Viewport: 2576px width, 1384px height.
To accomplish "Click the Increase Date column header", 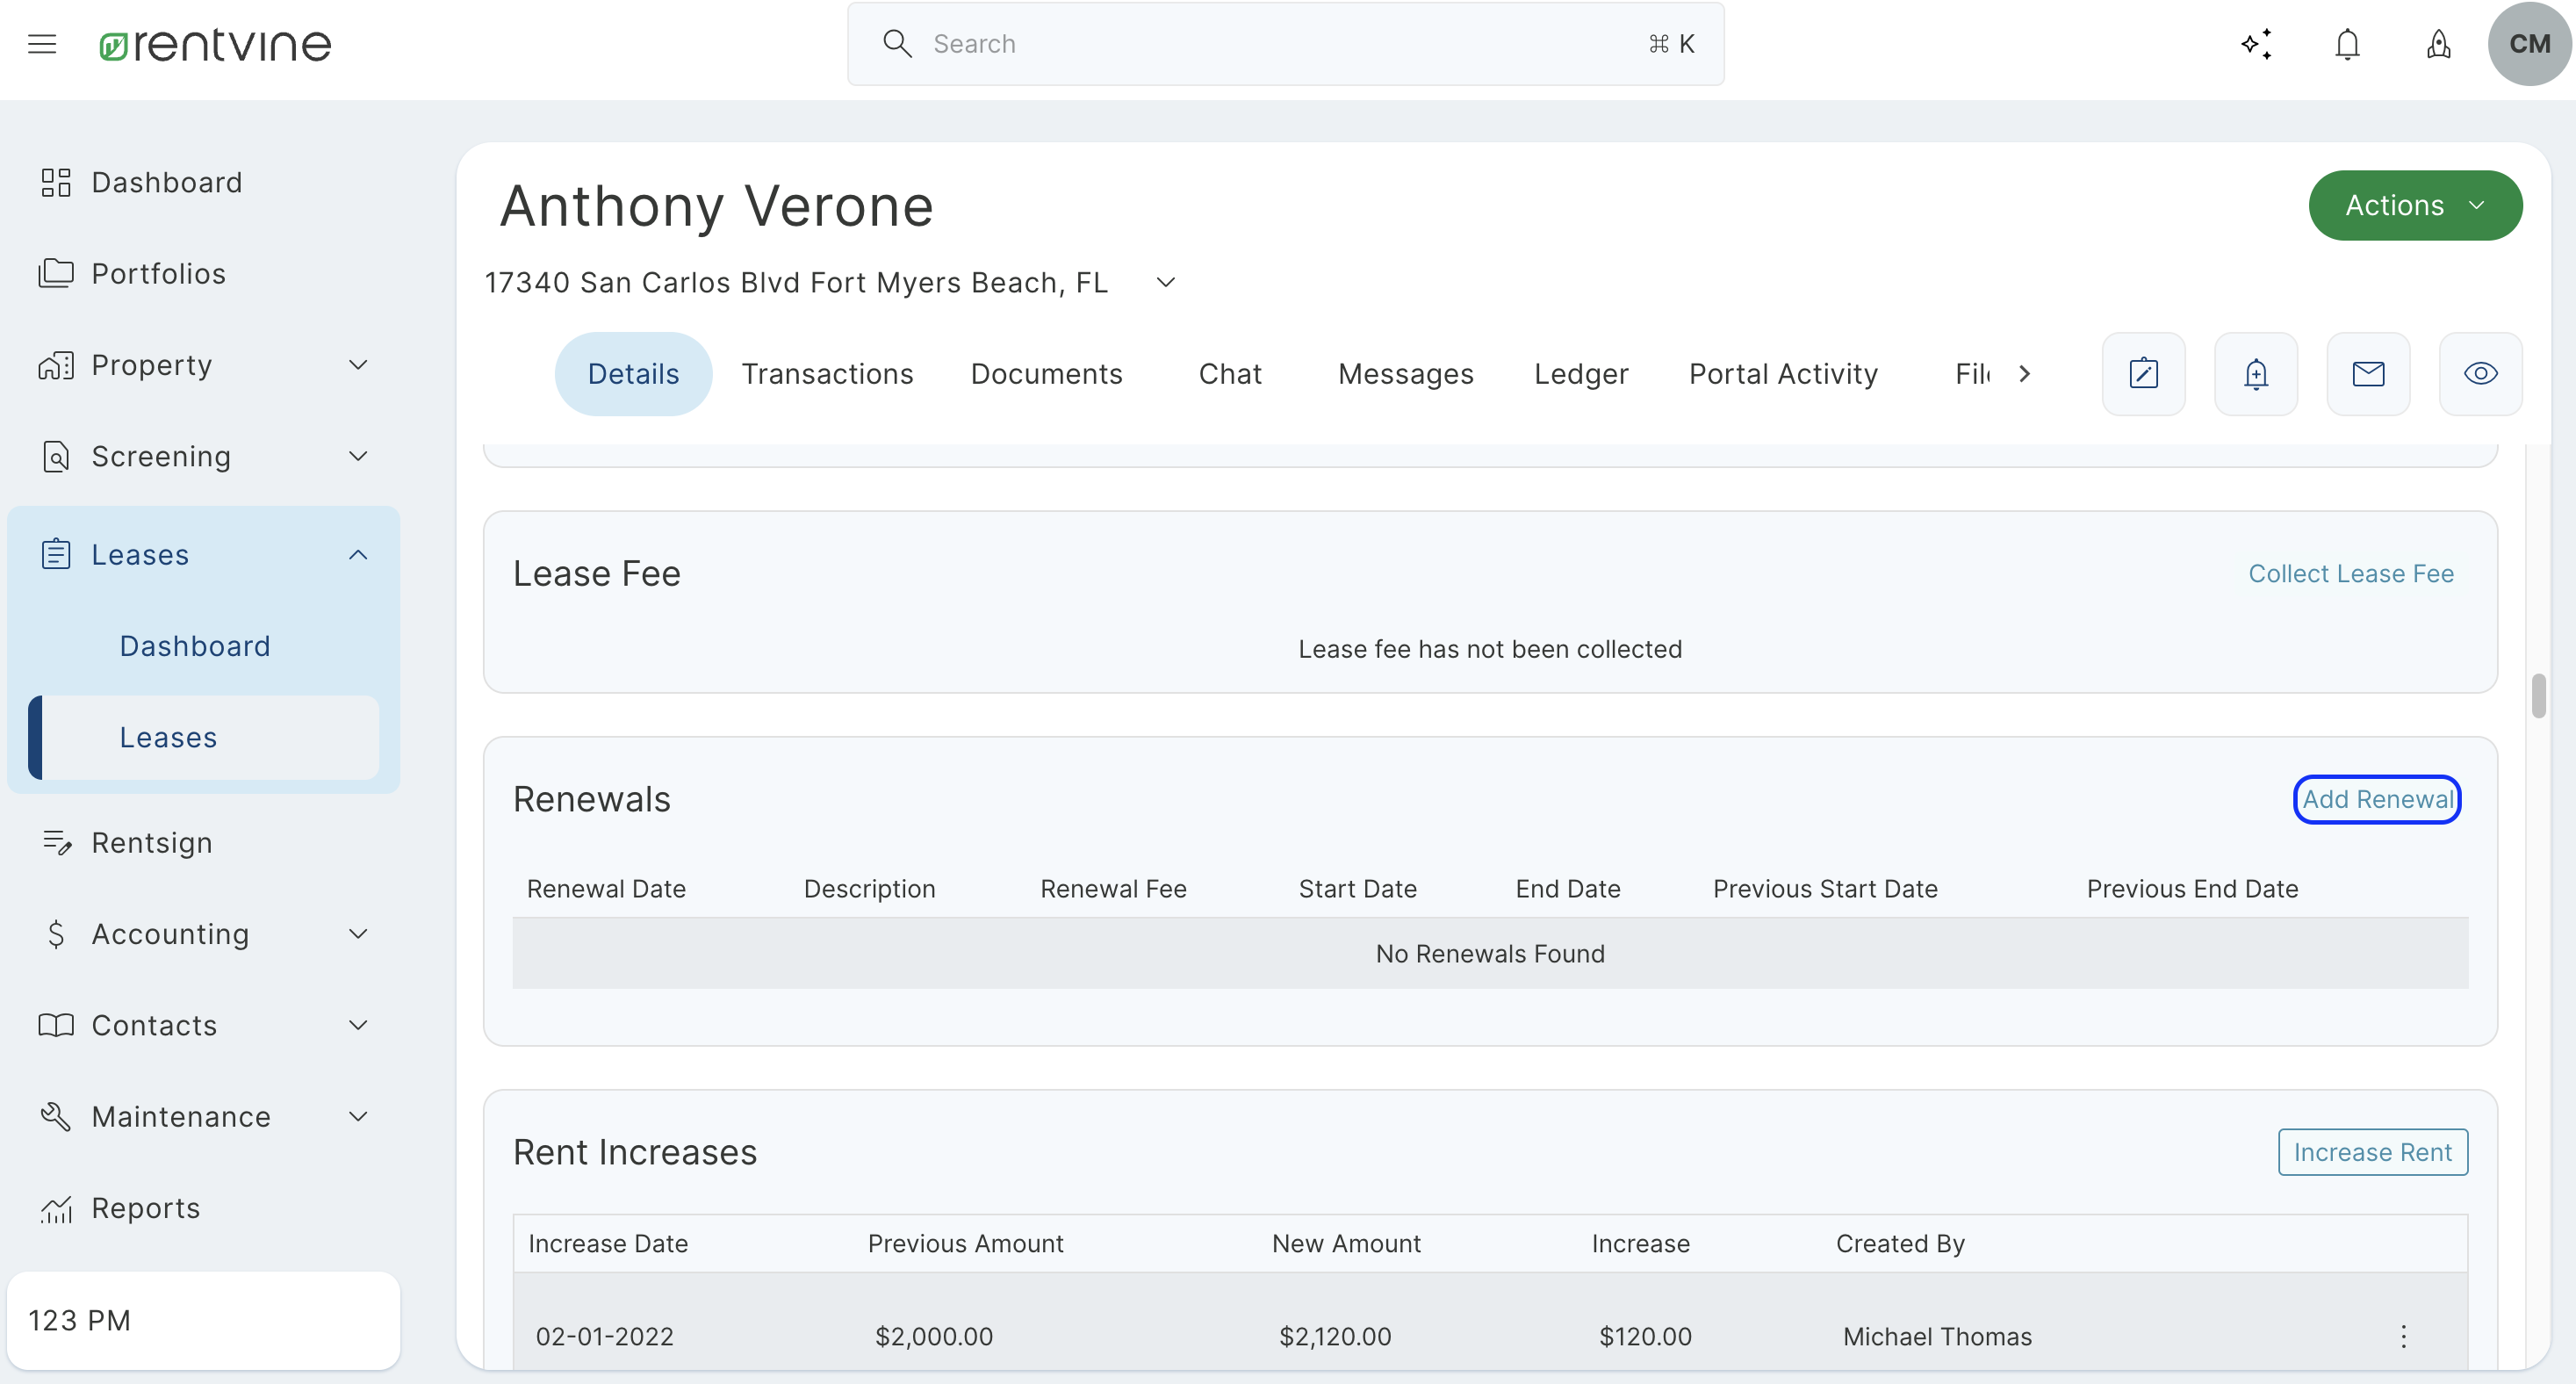I will tap(608, 1243).
